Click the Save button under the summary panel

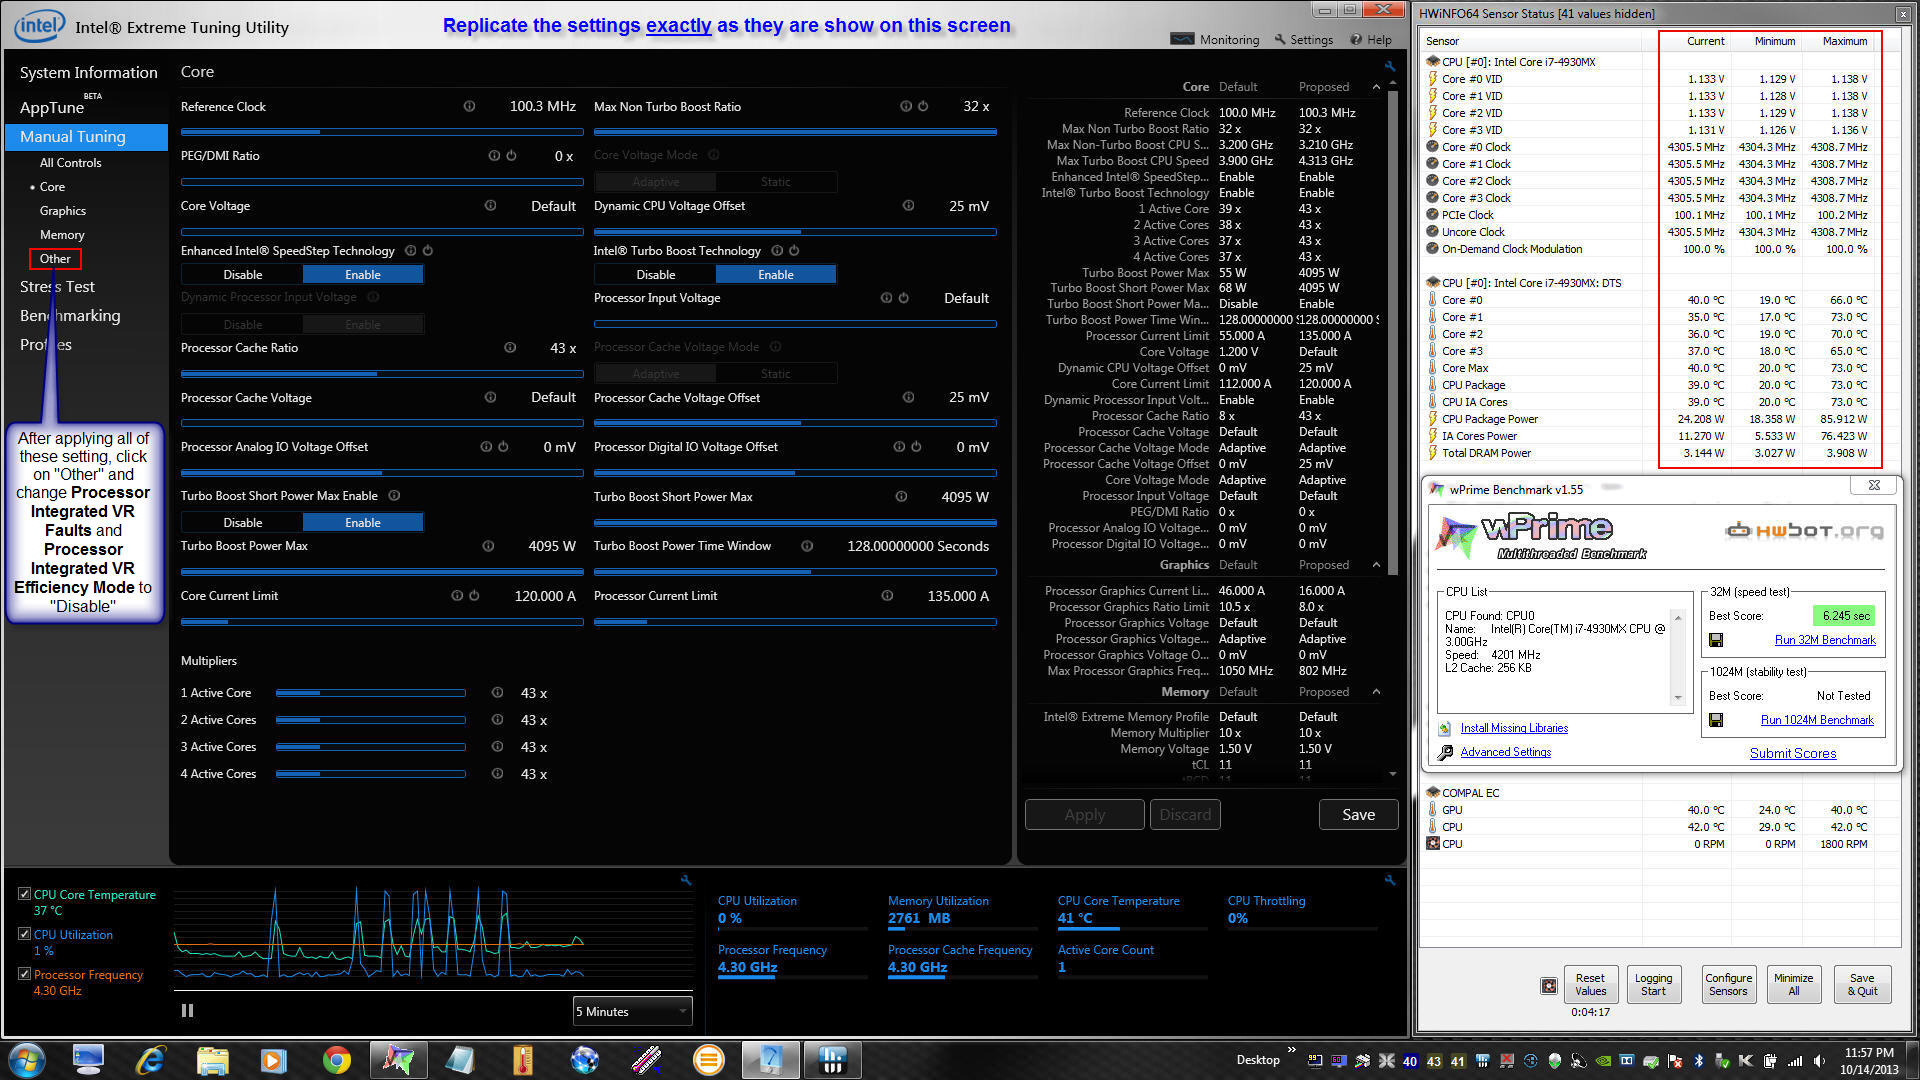[x=1358, y=815]
